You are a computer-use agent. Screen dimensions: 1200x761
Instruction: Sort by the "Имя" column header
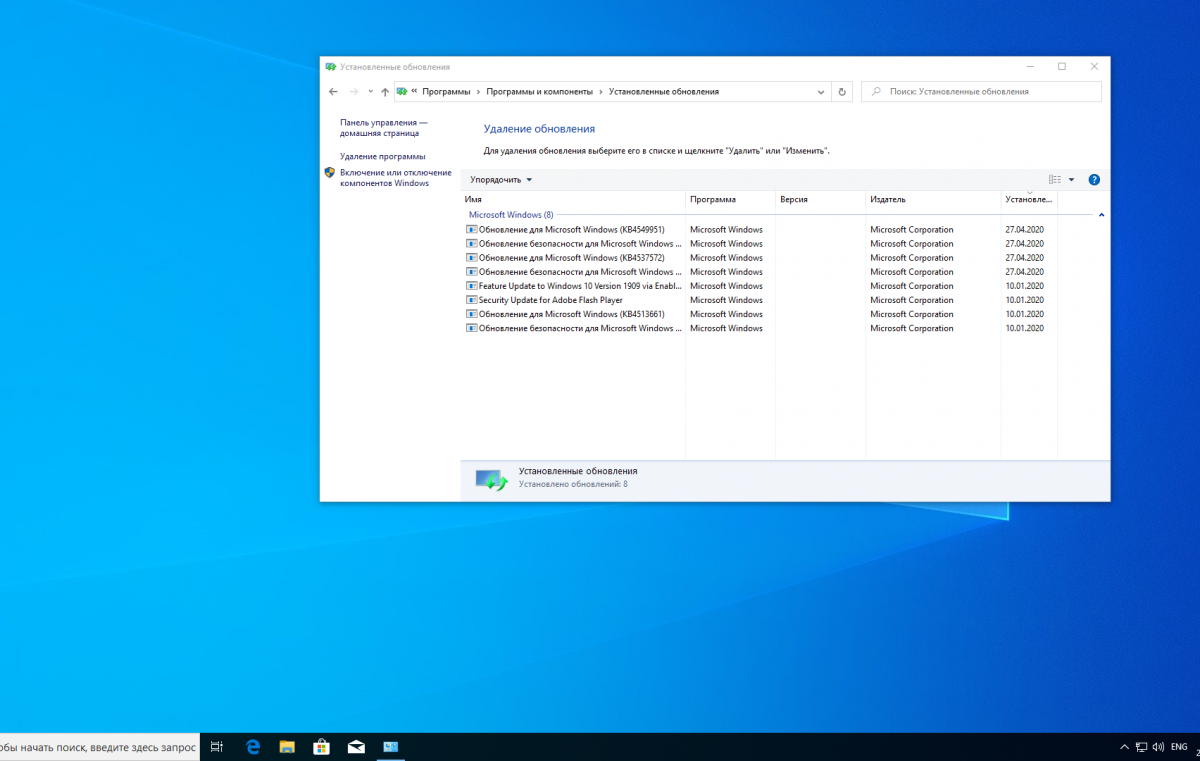(x=573, y=200)
